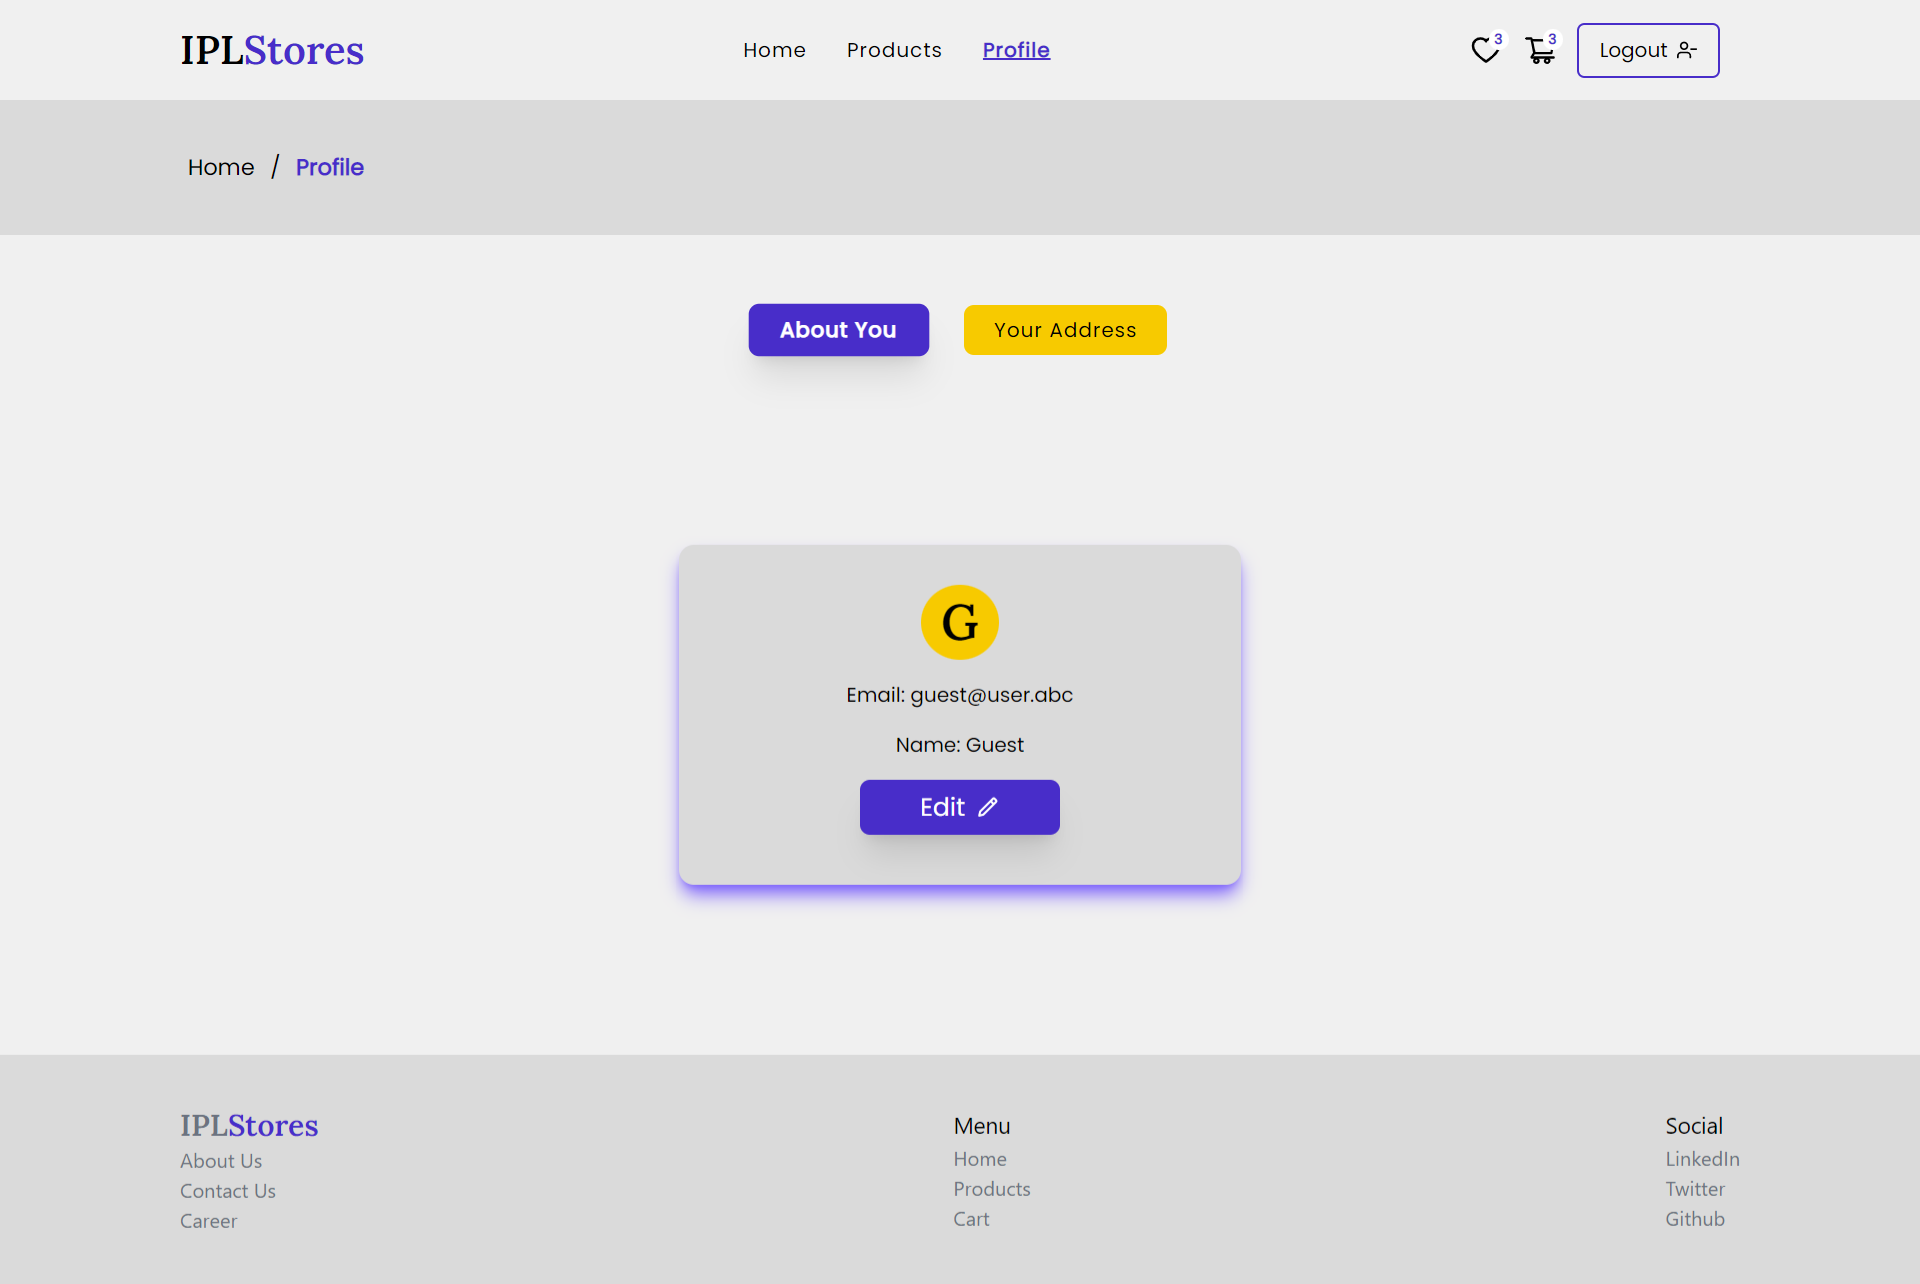Click the IPLStores header logo

[272, 50]
